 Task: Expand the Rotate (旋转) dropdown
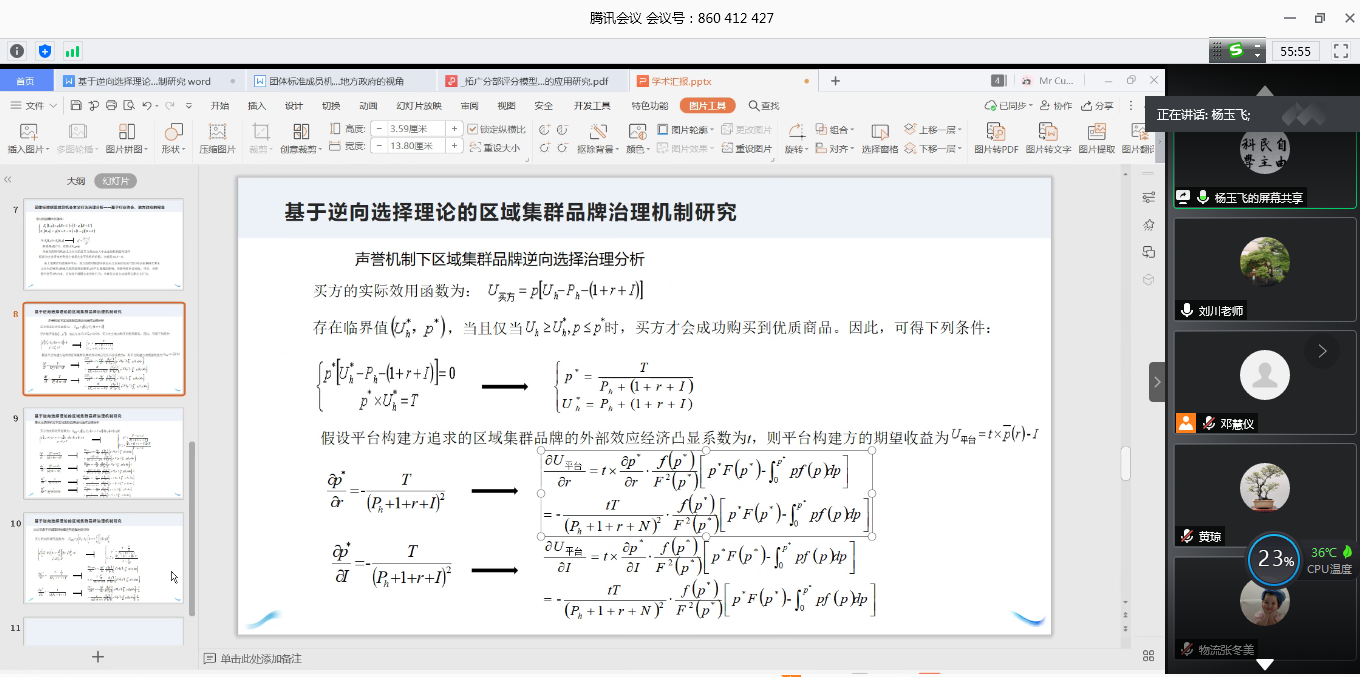point(796,149)
